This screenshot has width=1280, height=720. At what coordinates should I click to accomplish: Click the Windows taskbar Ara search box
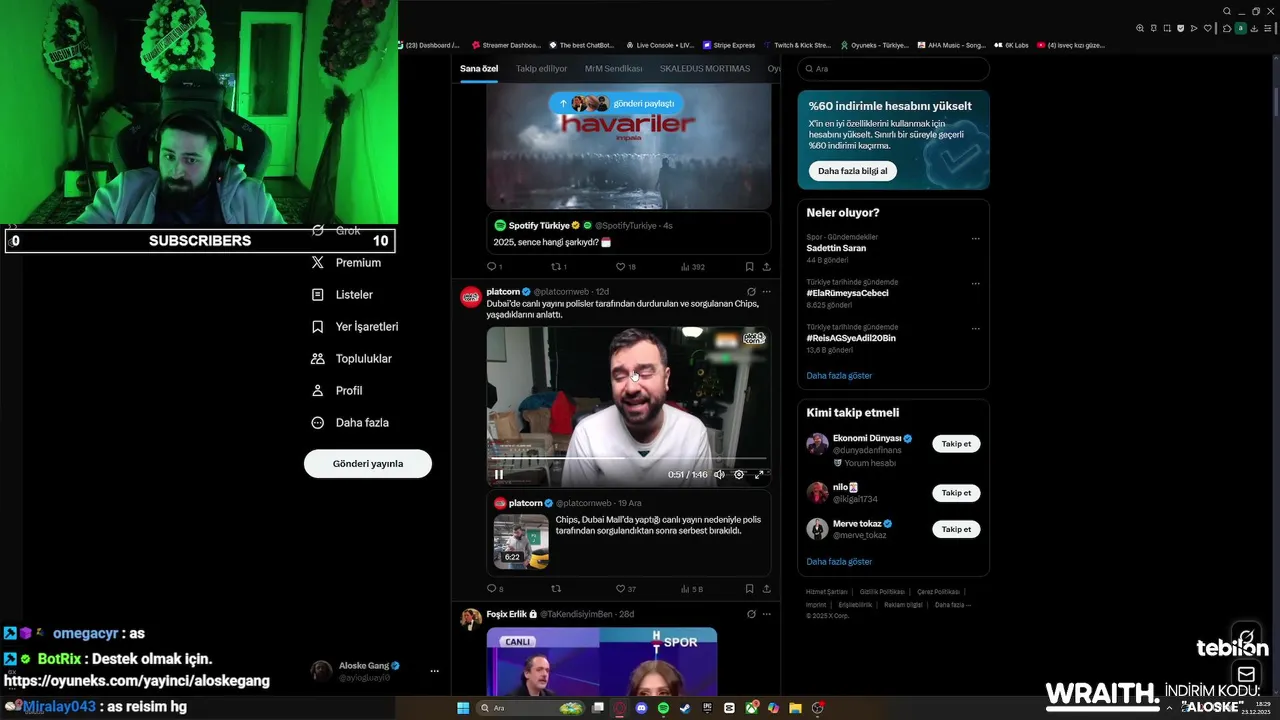pyautogui.click(x=530, y=708)
